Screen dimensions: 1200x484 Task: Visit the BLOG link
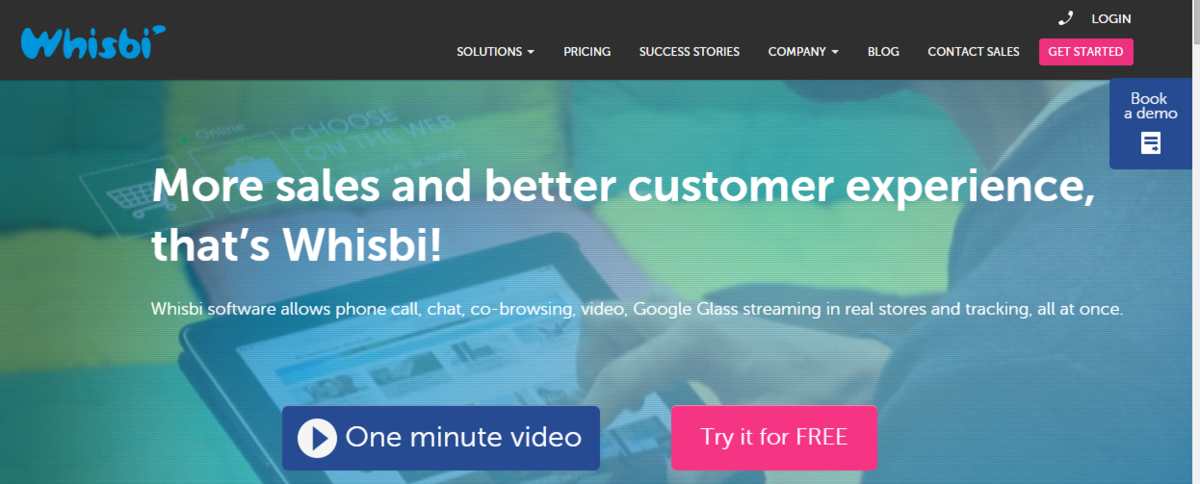[x=883, y=51]
